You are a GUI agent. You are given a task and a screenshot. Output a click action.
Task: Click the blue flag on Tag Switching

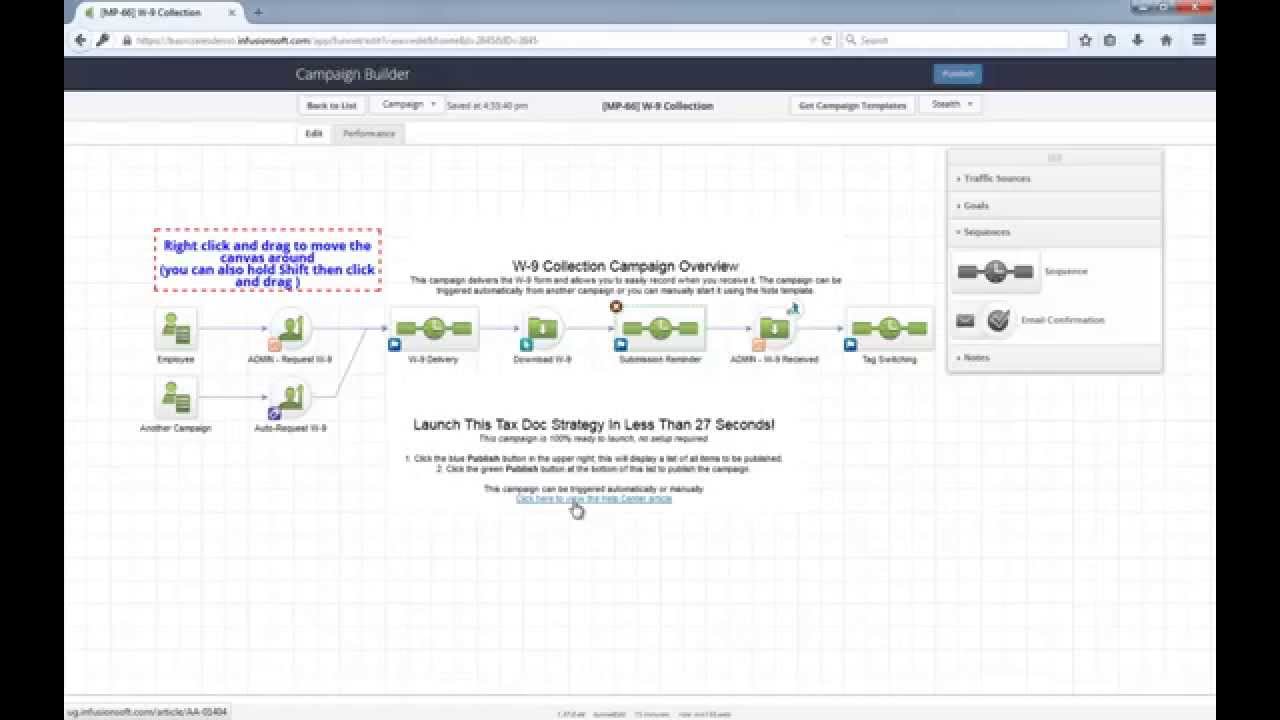(x=851, y=345)
